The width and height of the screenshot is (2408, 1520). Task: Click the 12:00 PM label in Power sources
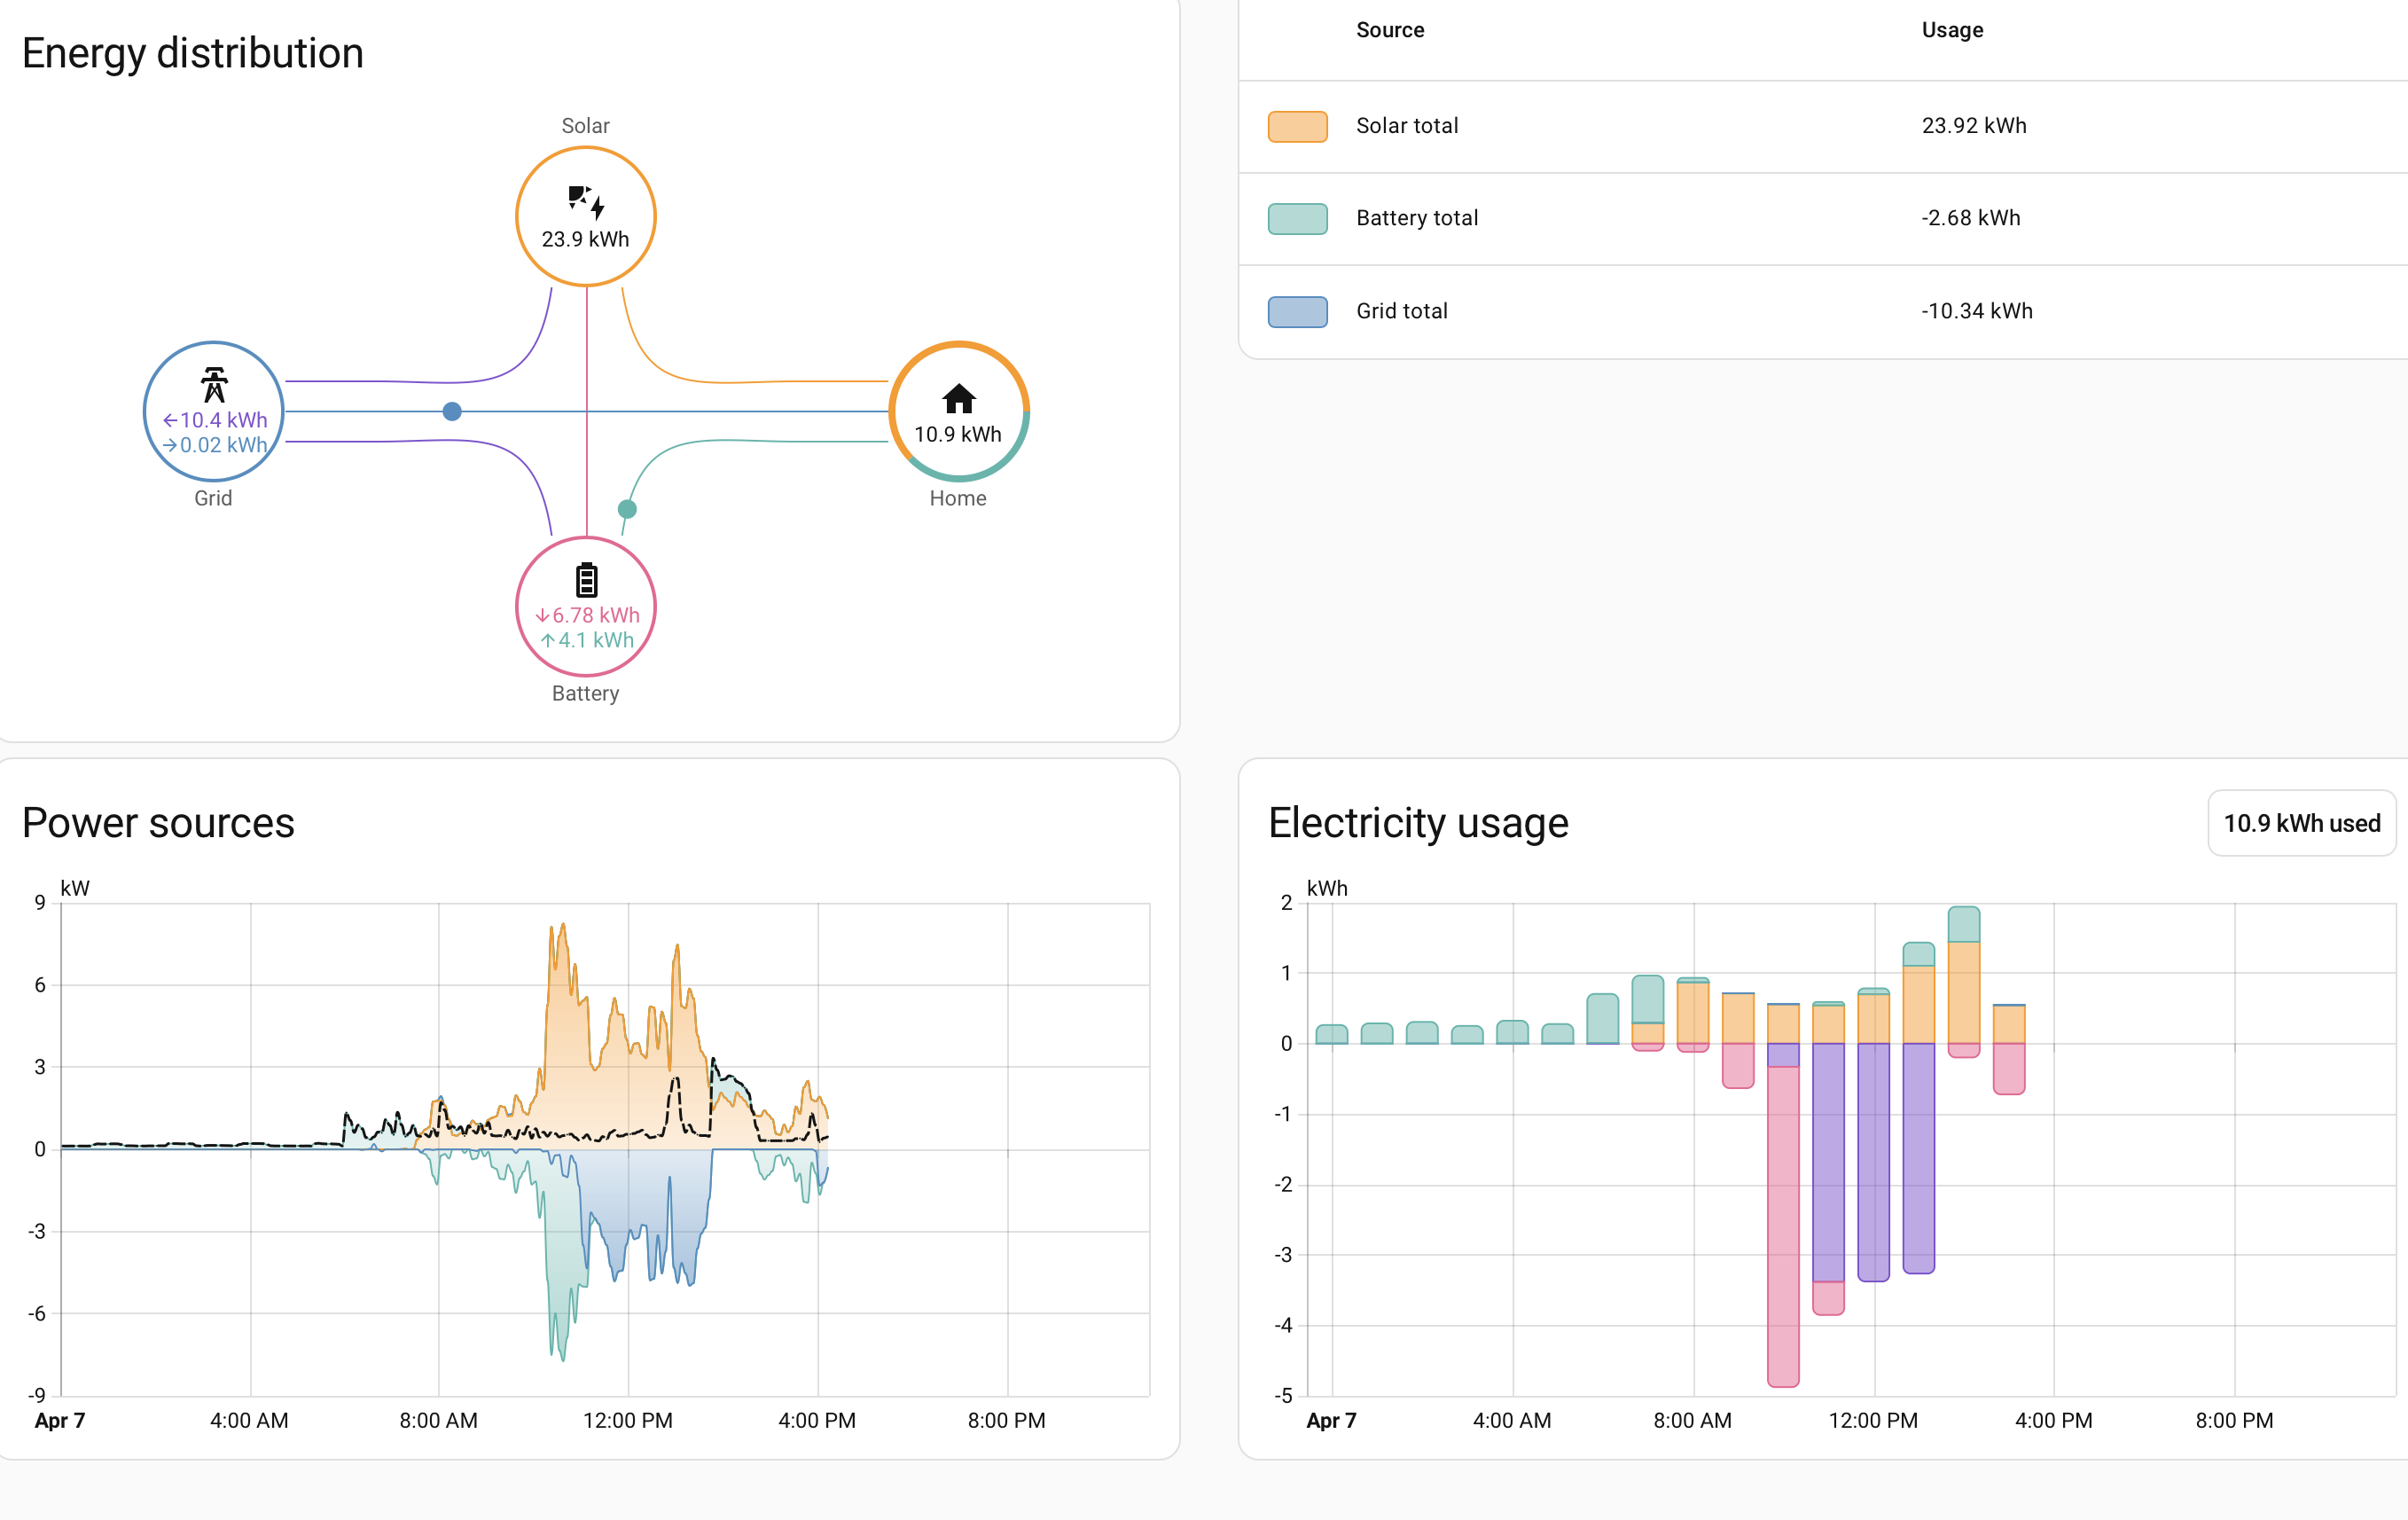(628, 1420)
